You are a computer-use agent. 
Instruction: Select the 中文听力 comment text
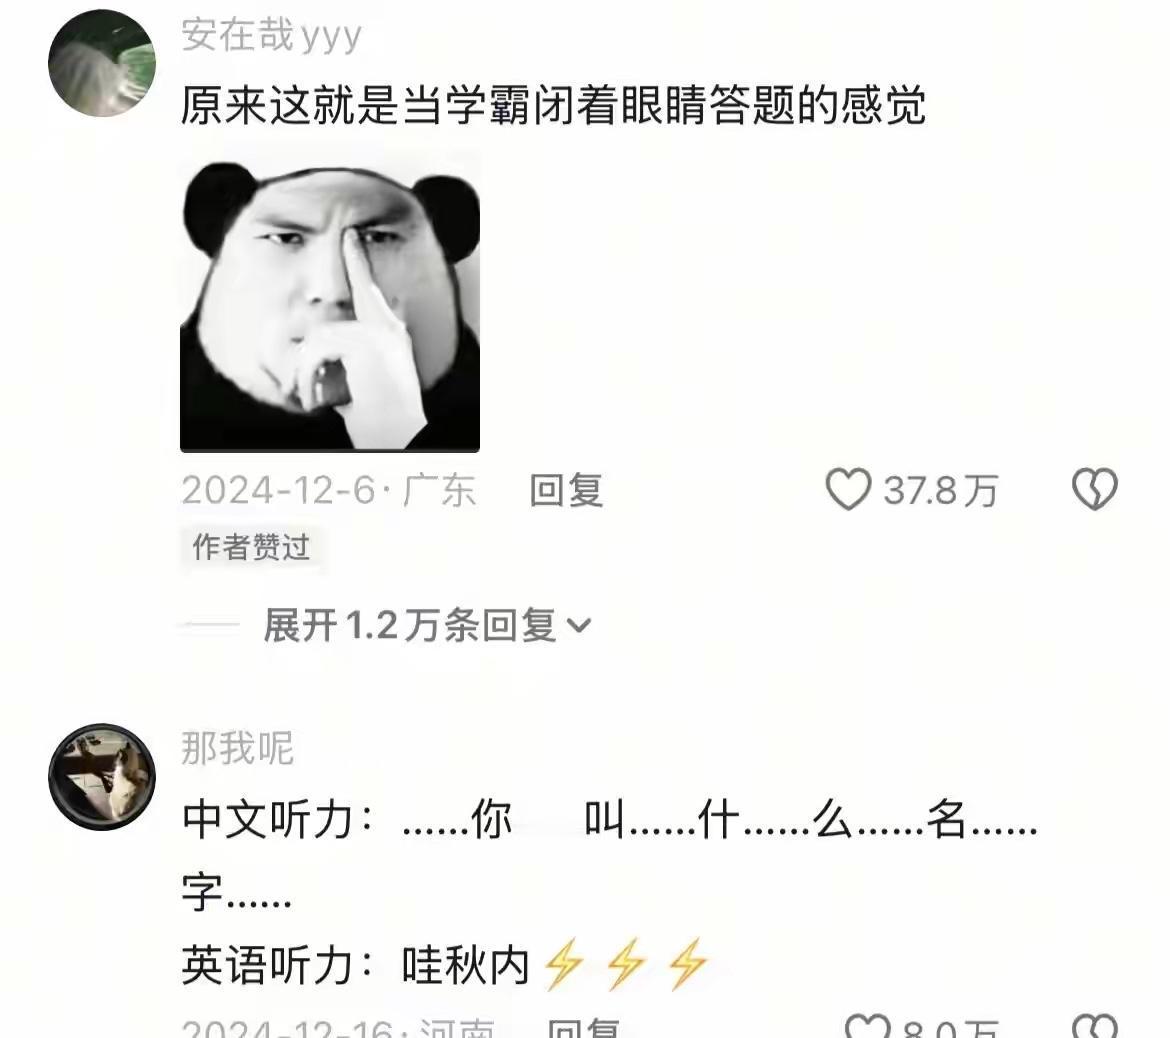click(x=609, y=855)
